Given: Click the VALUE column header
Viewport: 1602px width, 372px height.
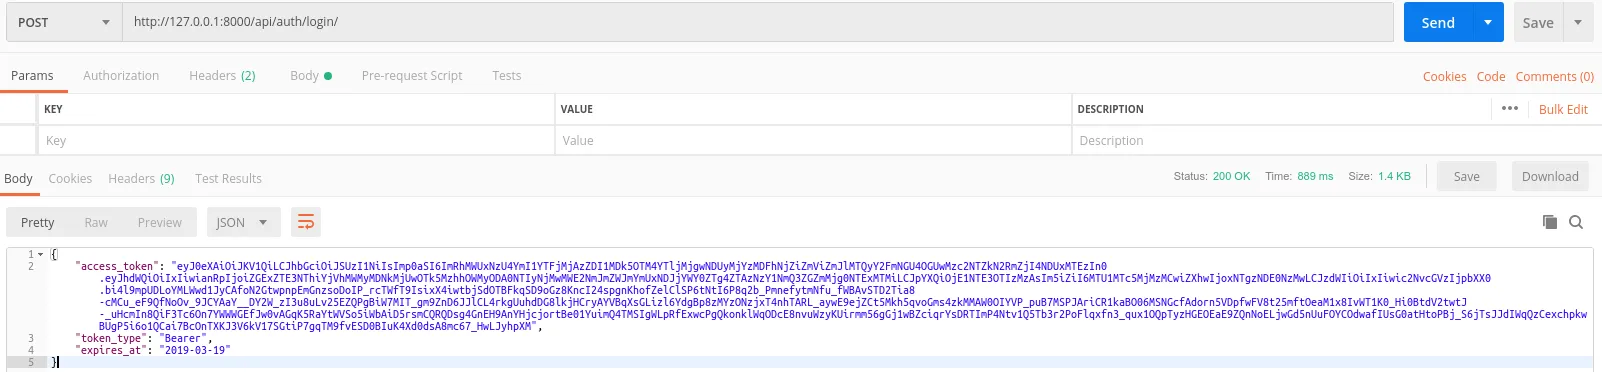Looking at the screenshot, I should tap(577, 109).
